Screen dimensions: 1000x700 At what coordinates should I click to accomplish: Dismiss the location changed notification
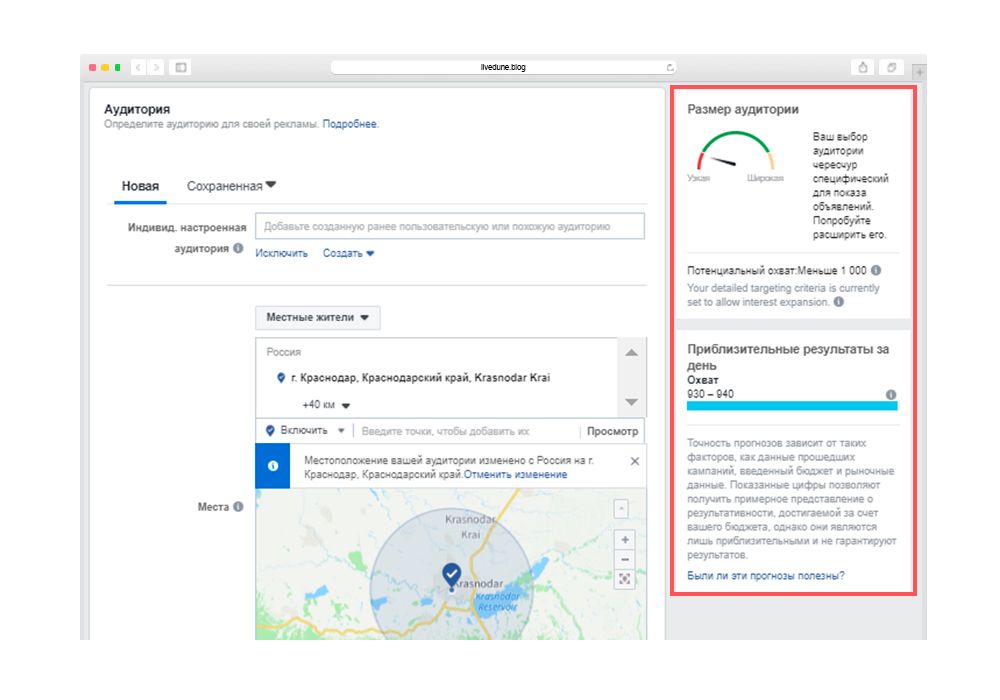point(634,461)
